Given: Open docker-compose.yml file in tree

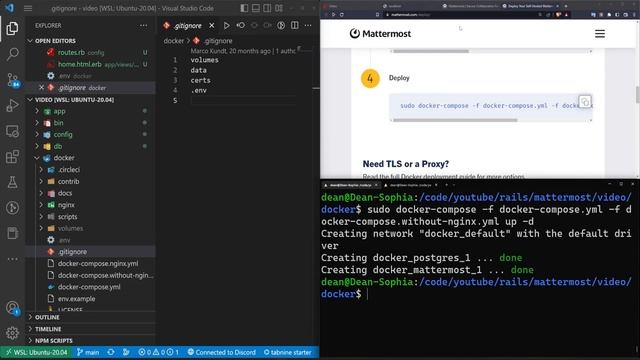Looking at the screenshot, I should pyautogui.click(x=91, y=287).
